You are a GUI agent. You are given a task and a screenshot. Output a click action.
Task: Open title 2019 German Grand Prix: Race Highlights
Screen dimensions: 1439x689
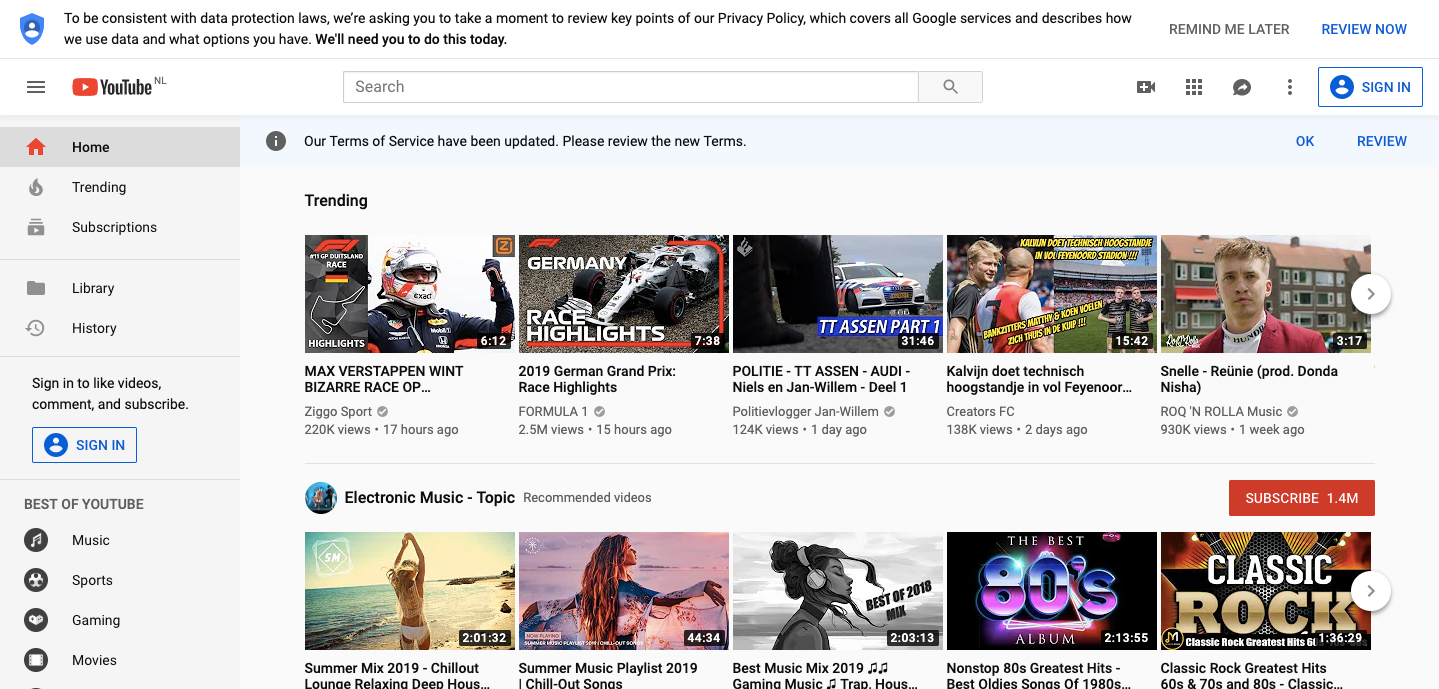pyautogui.click(x=598, y=379)
